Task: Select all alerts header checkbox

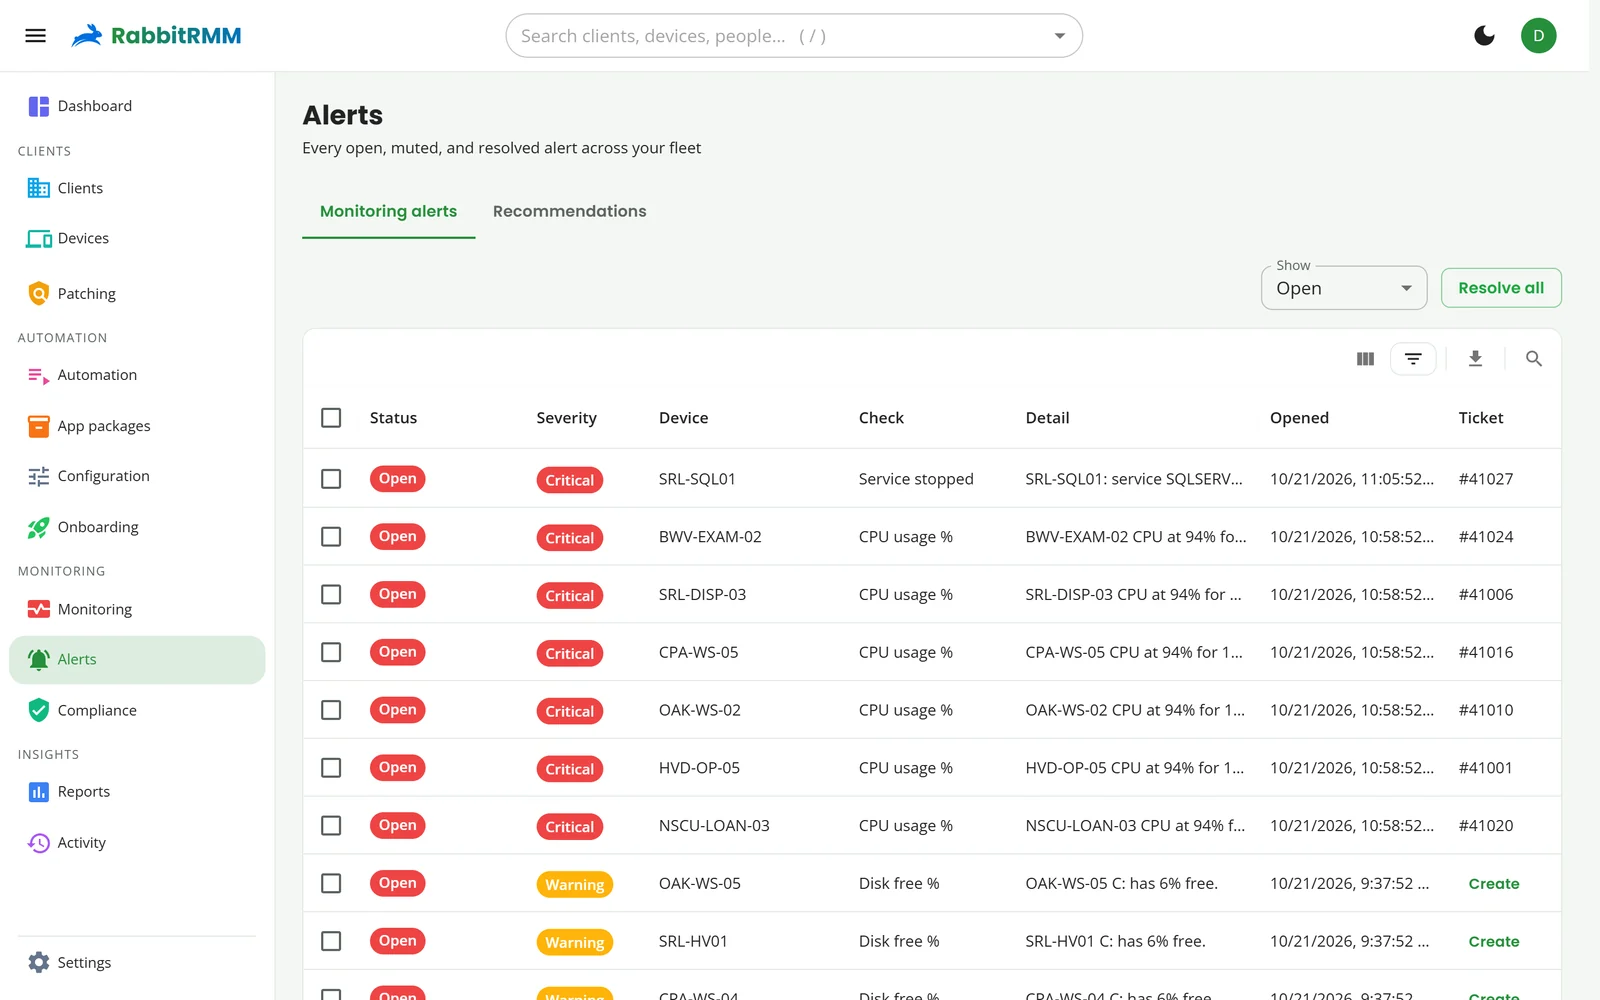Action: click(x=331, y=418)
